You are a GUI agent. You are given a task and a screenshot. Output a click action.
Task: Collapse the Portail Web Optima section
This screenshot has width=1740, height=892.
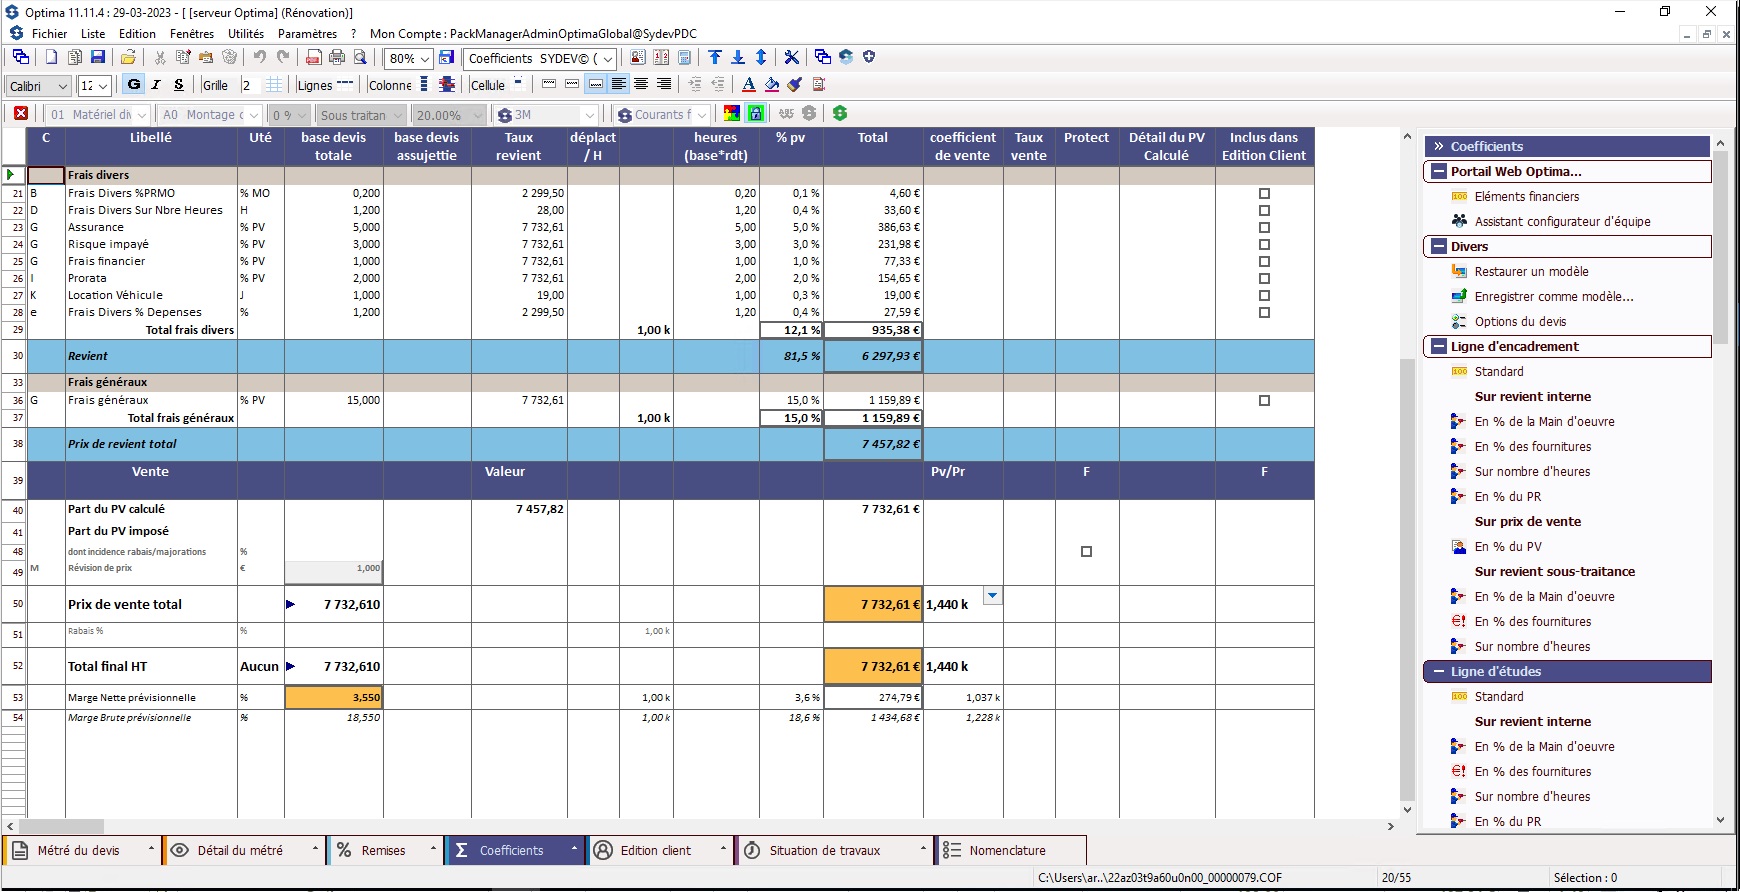click(x=1438, y=172)
